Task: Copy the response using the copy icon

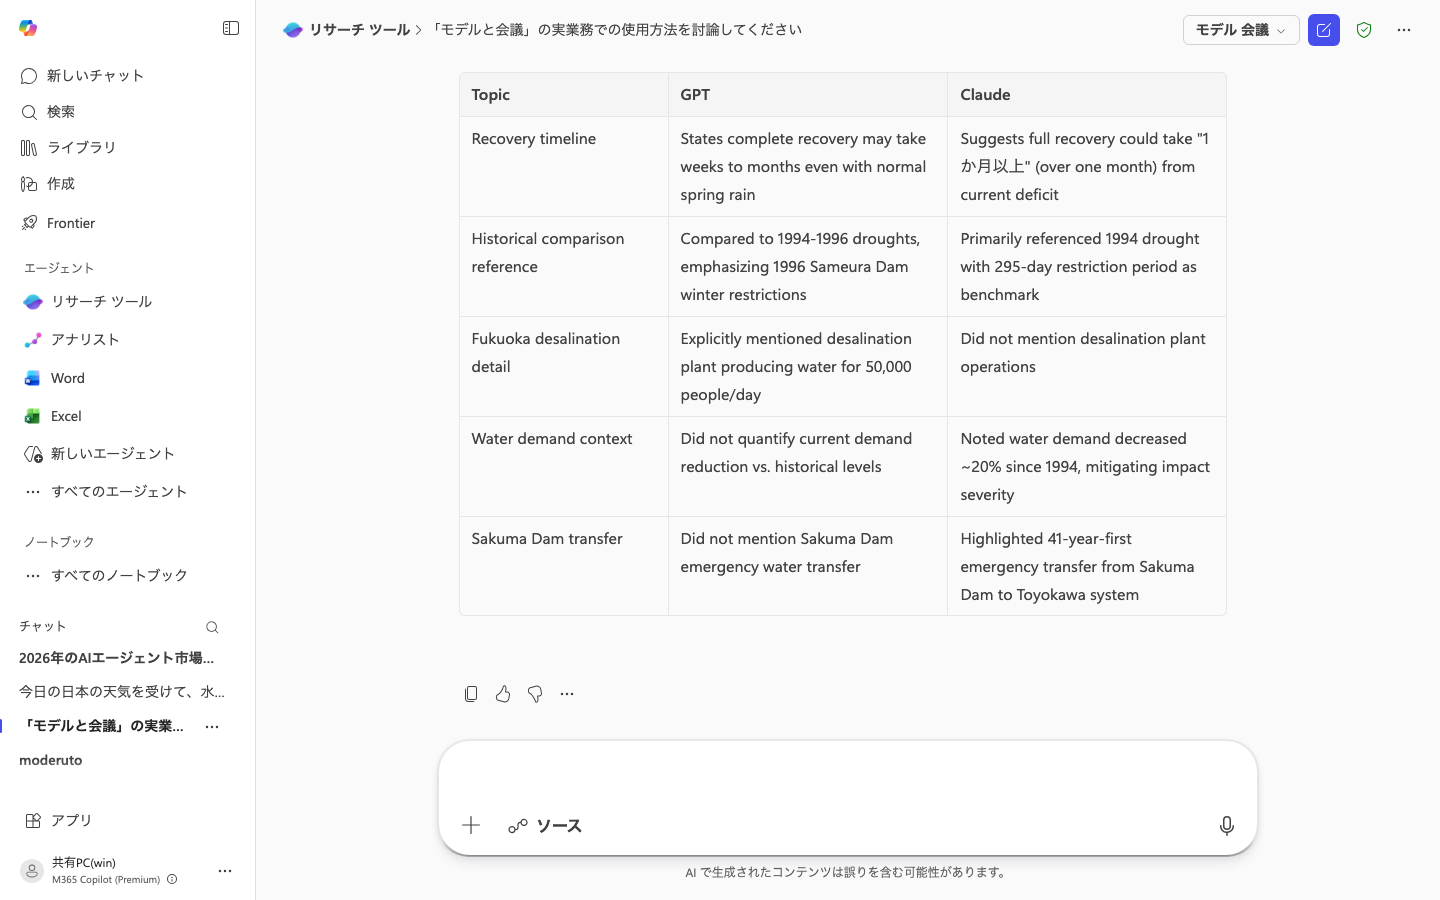Action: 471,694
